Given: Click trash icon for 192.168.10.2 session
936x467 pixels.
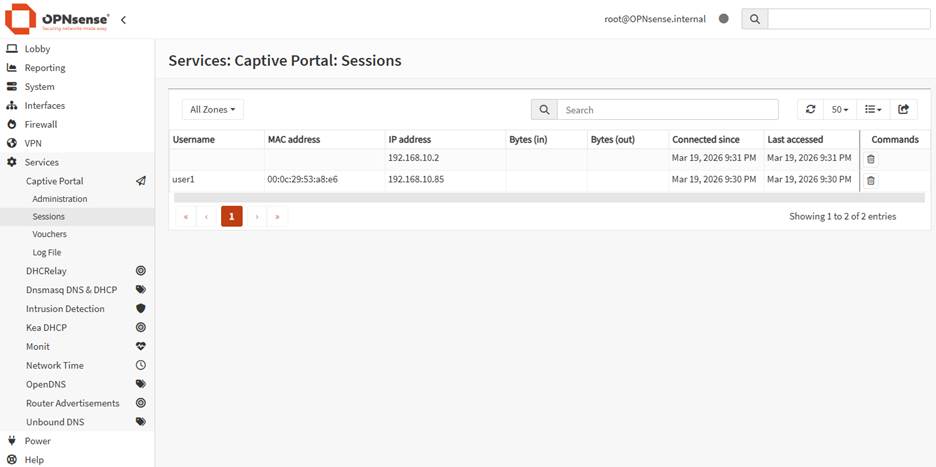Looking at the screenshot, I should (870, 159).
